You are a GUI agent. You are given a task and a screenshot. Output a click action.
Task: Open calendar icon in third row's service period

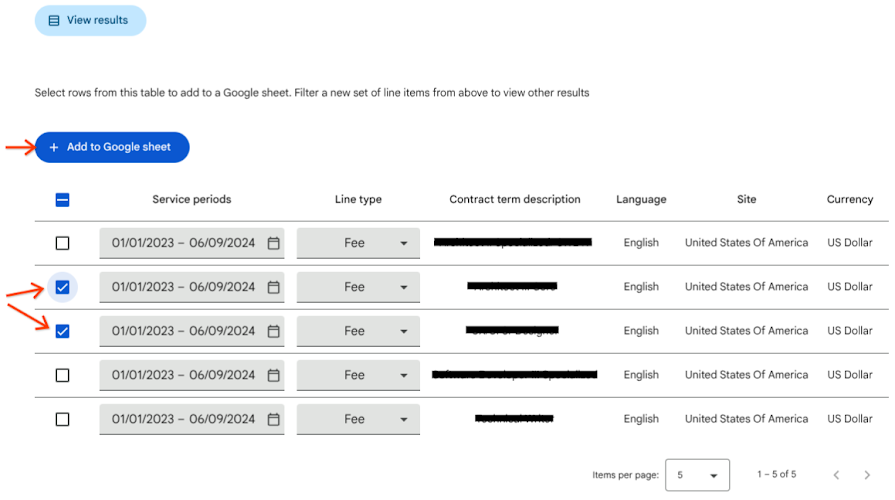[274, 331]
